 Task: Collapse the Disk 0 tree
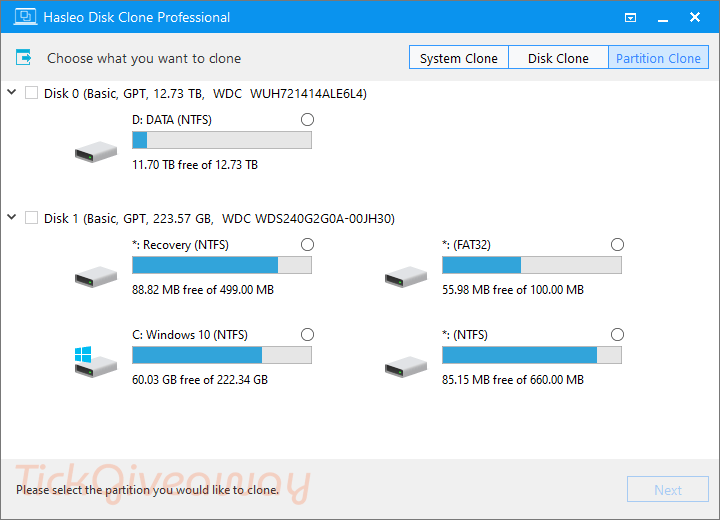12,92
